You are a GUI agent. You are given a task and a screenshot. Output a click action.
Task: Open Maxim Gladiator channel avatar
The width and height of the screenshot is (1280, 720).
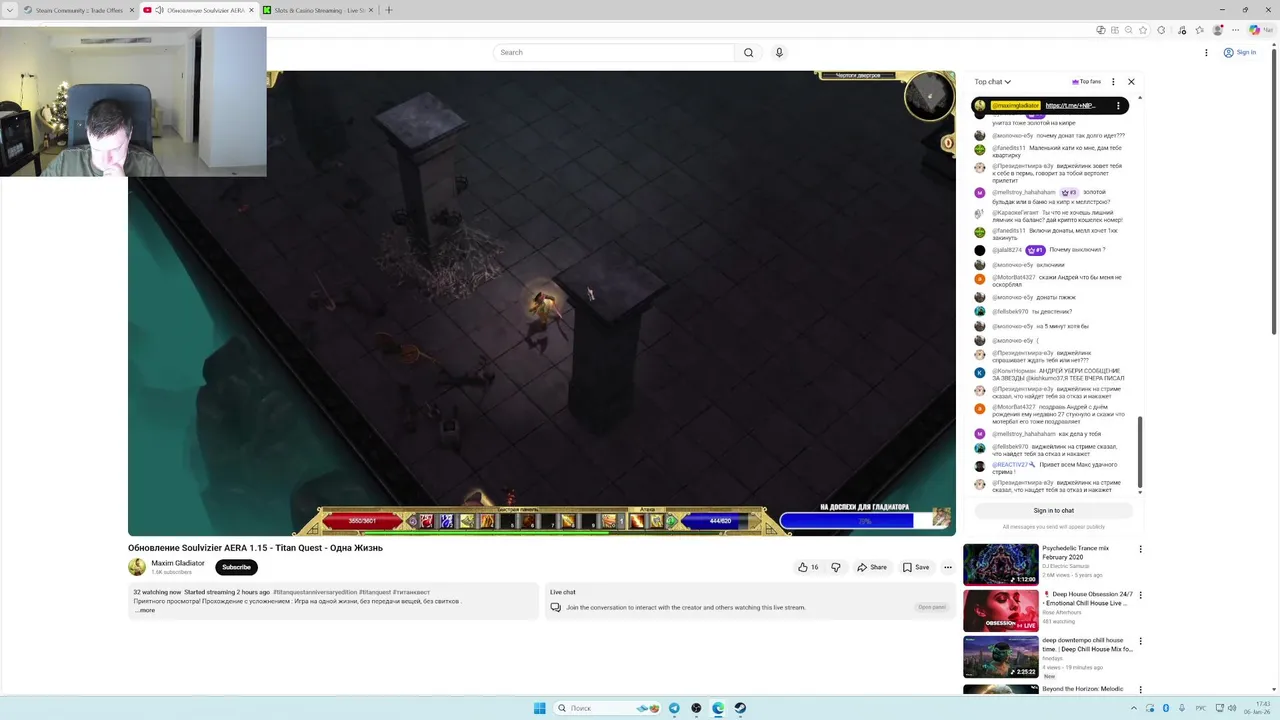tap(137, 567)
